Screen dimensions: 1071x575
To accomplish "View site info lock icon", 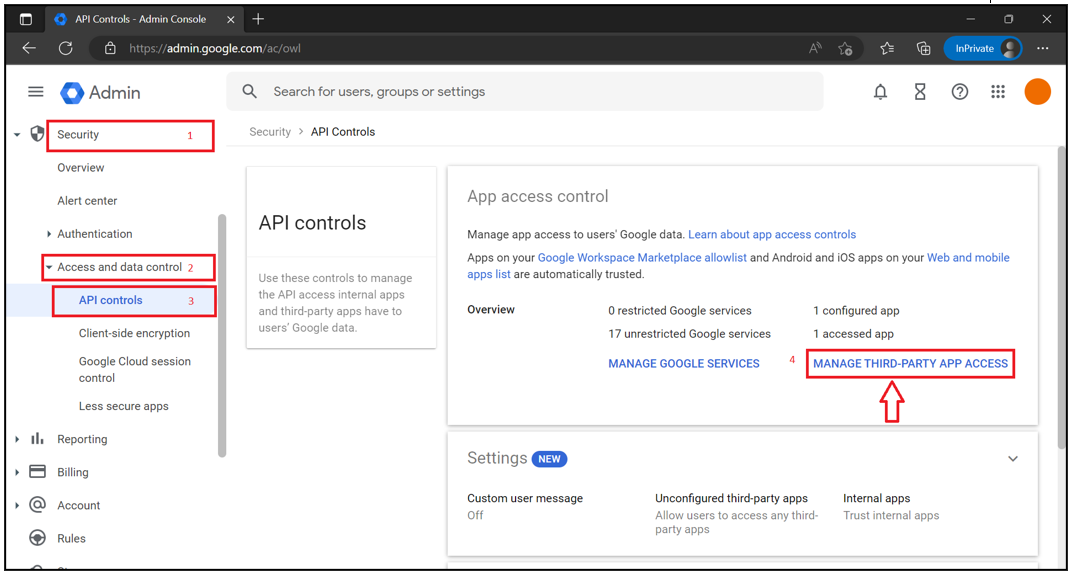I will click(x=110, y=48).
